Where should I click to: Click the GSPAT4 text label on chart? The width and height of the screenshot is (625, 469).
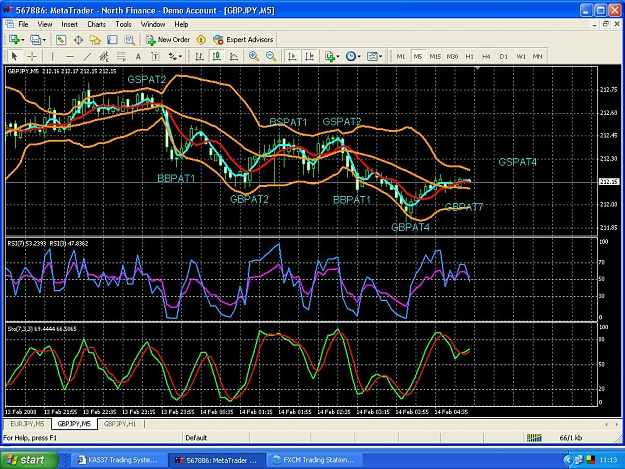tap(517, 162)
